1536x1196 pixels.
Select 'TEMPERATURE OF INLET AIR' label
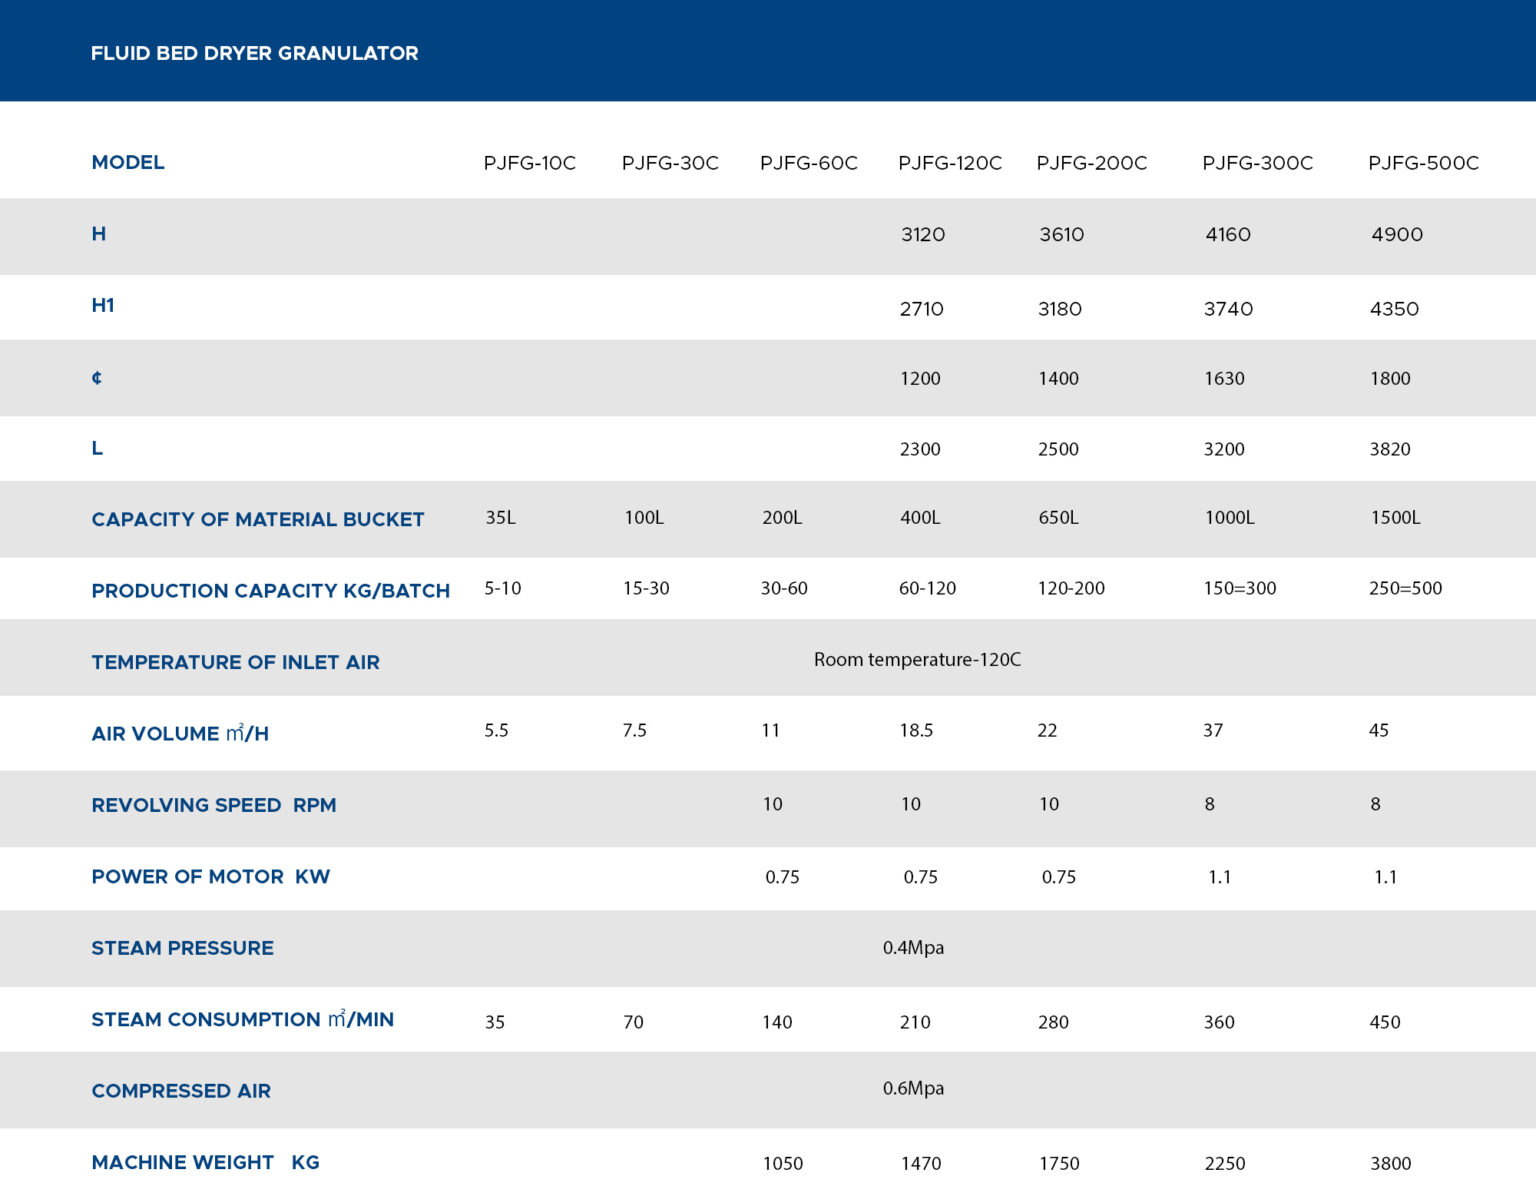(236, 662)
